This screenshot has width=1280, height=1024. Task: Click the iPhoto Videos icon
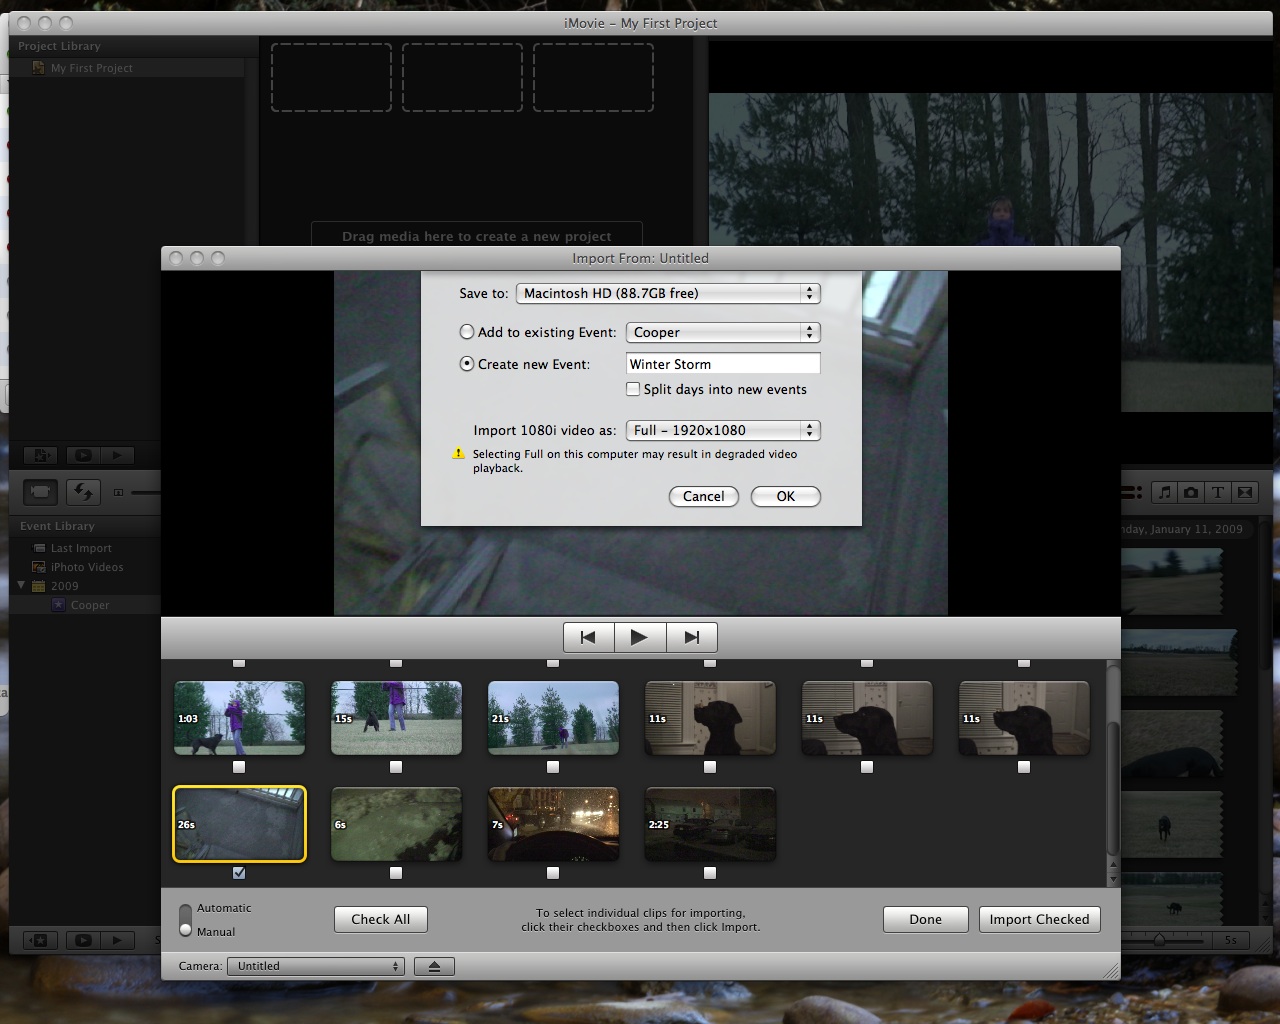point(39,567)
